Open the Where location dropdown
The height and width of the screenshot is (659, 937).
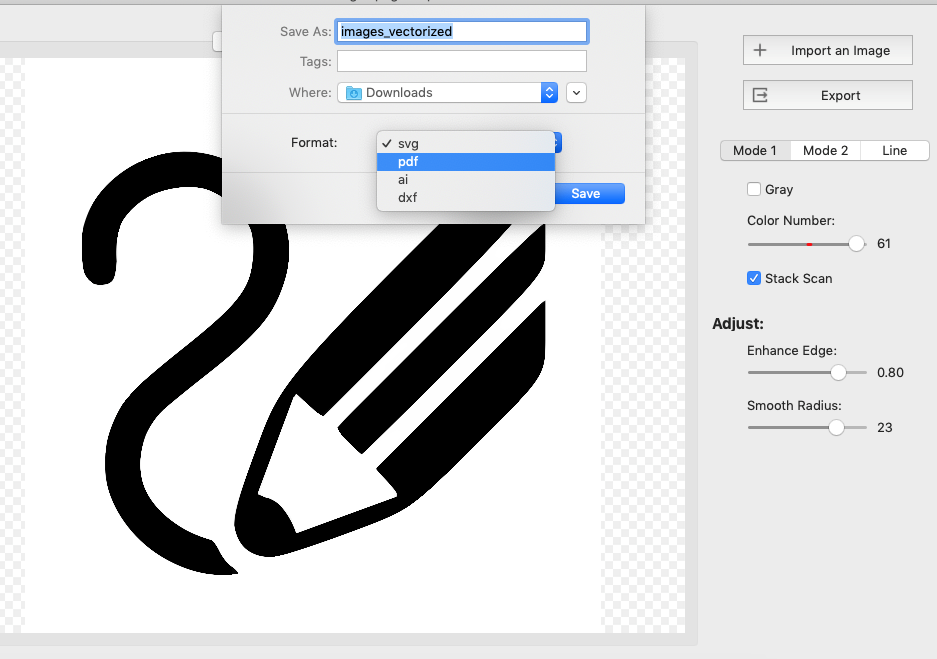tap(448, 93)
